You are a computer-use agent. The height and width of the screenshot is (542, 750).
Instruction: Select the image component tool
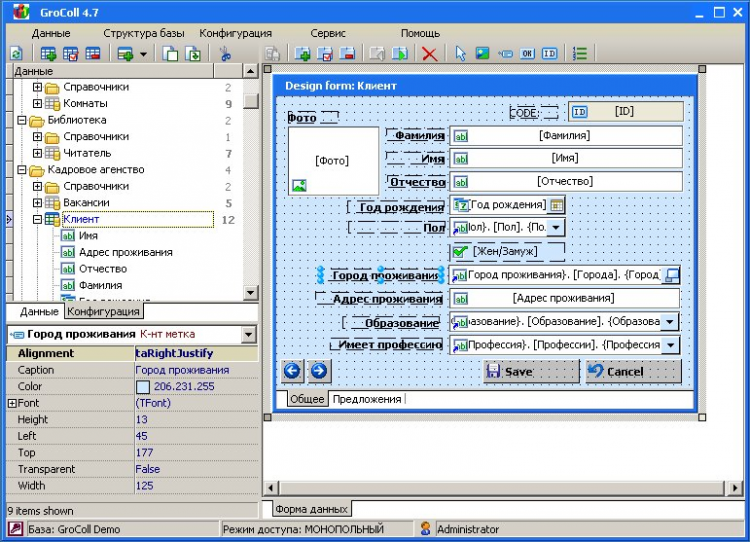coord(483,53)
